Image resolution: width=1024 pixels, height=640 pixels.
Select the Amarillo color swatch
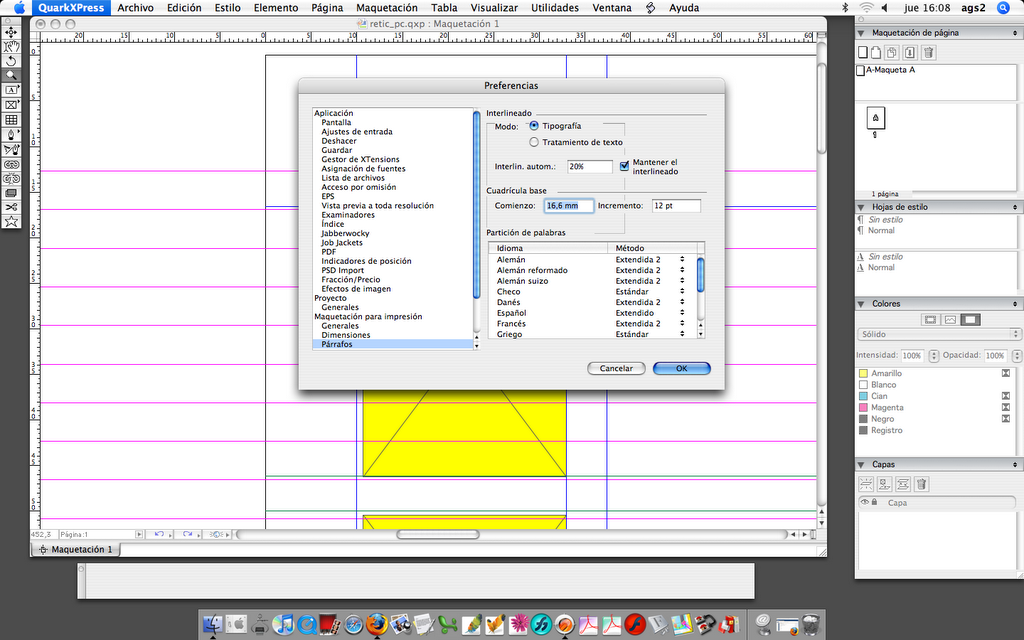point(863,374)
